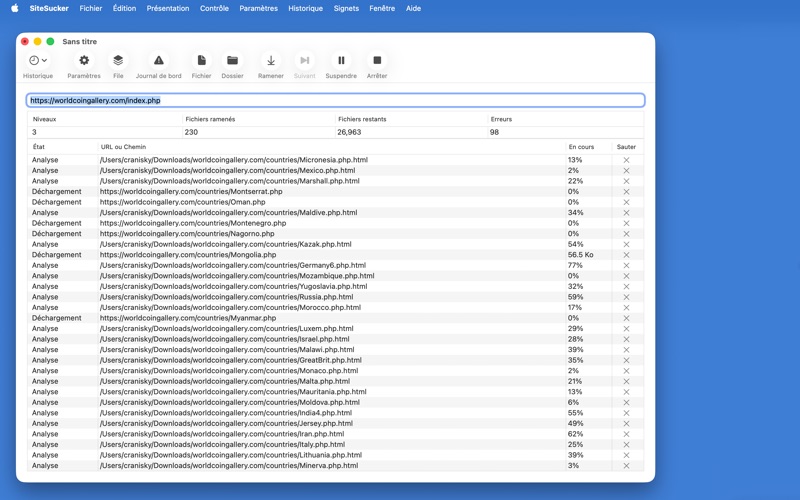Select the Mauritania.php.html path row
The width and height of the screenshot is (800, 500).
click(x=336, y=392)
